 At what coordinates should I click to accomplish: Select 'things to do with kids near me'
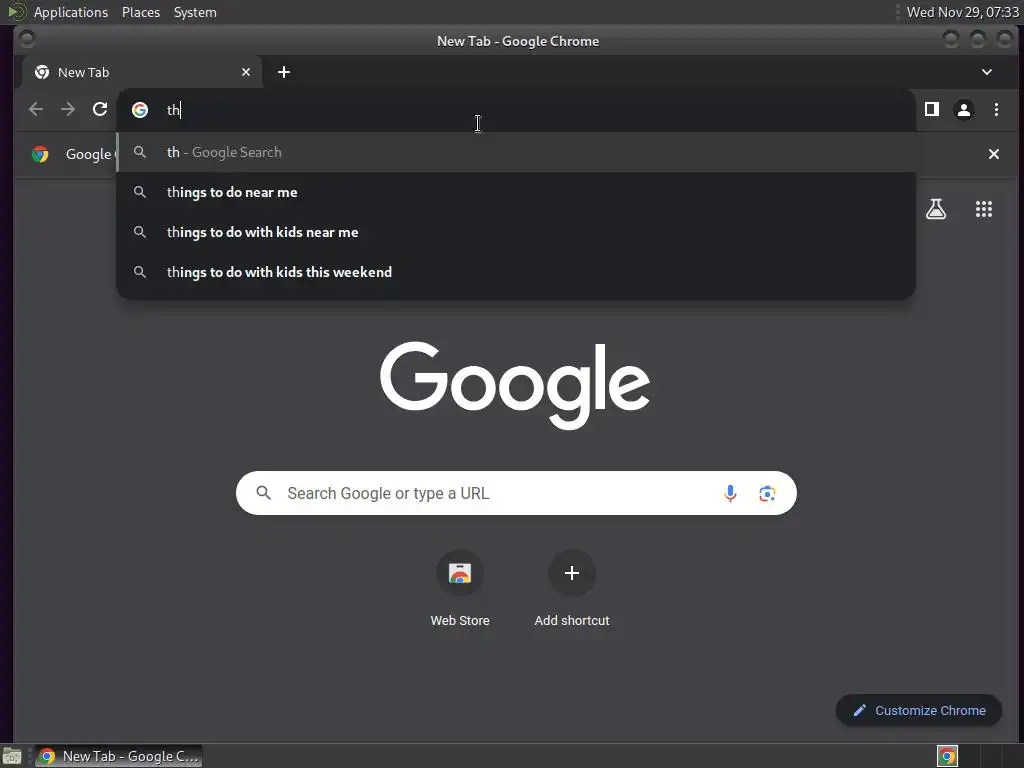[516, 232]
